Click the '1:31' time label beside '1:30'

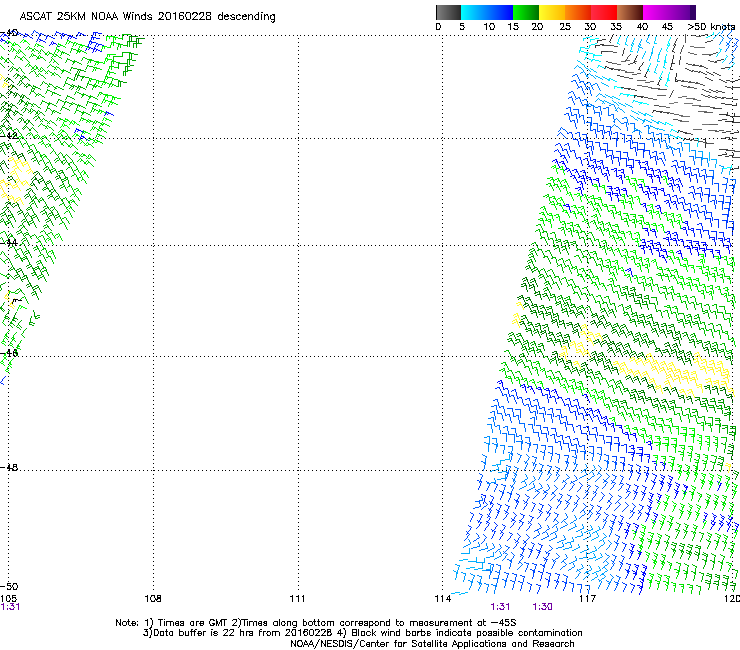[500, 607]
